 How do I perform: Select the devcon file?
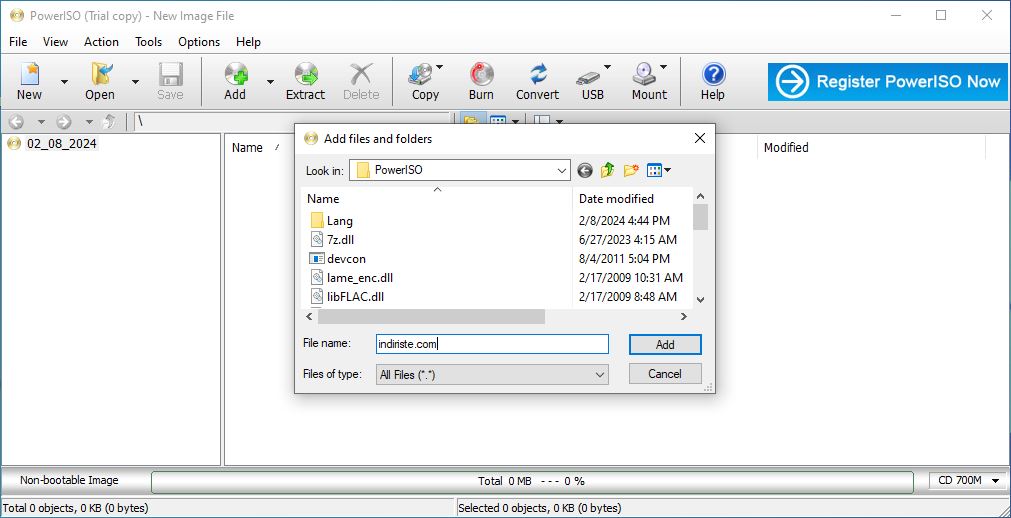click(338, 259)
